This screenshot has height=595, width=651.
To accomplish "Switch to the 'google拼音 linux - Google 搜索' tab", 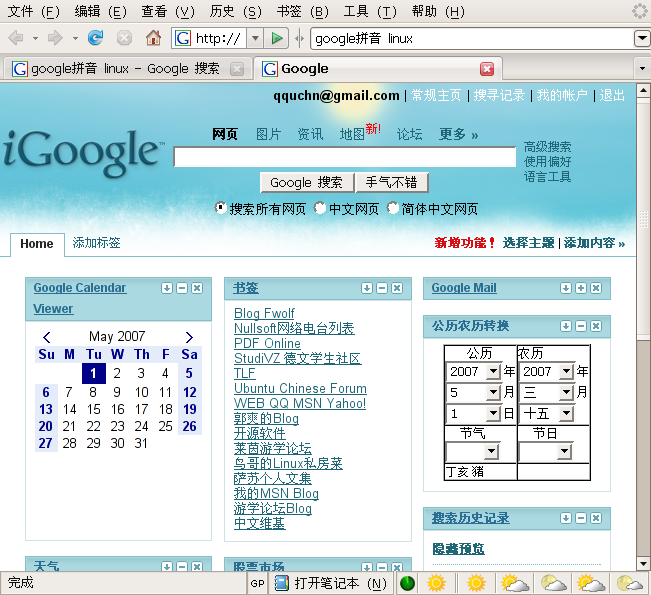I will [x=126, y=69].
